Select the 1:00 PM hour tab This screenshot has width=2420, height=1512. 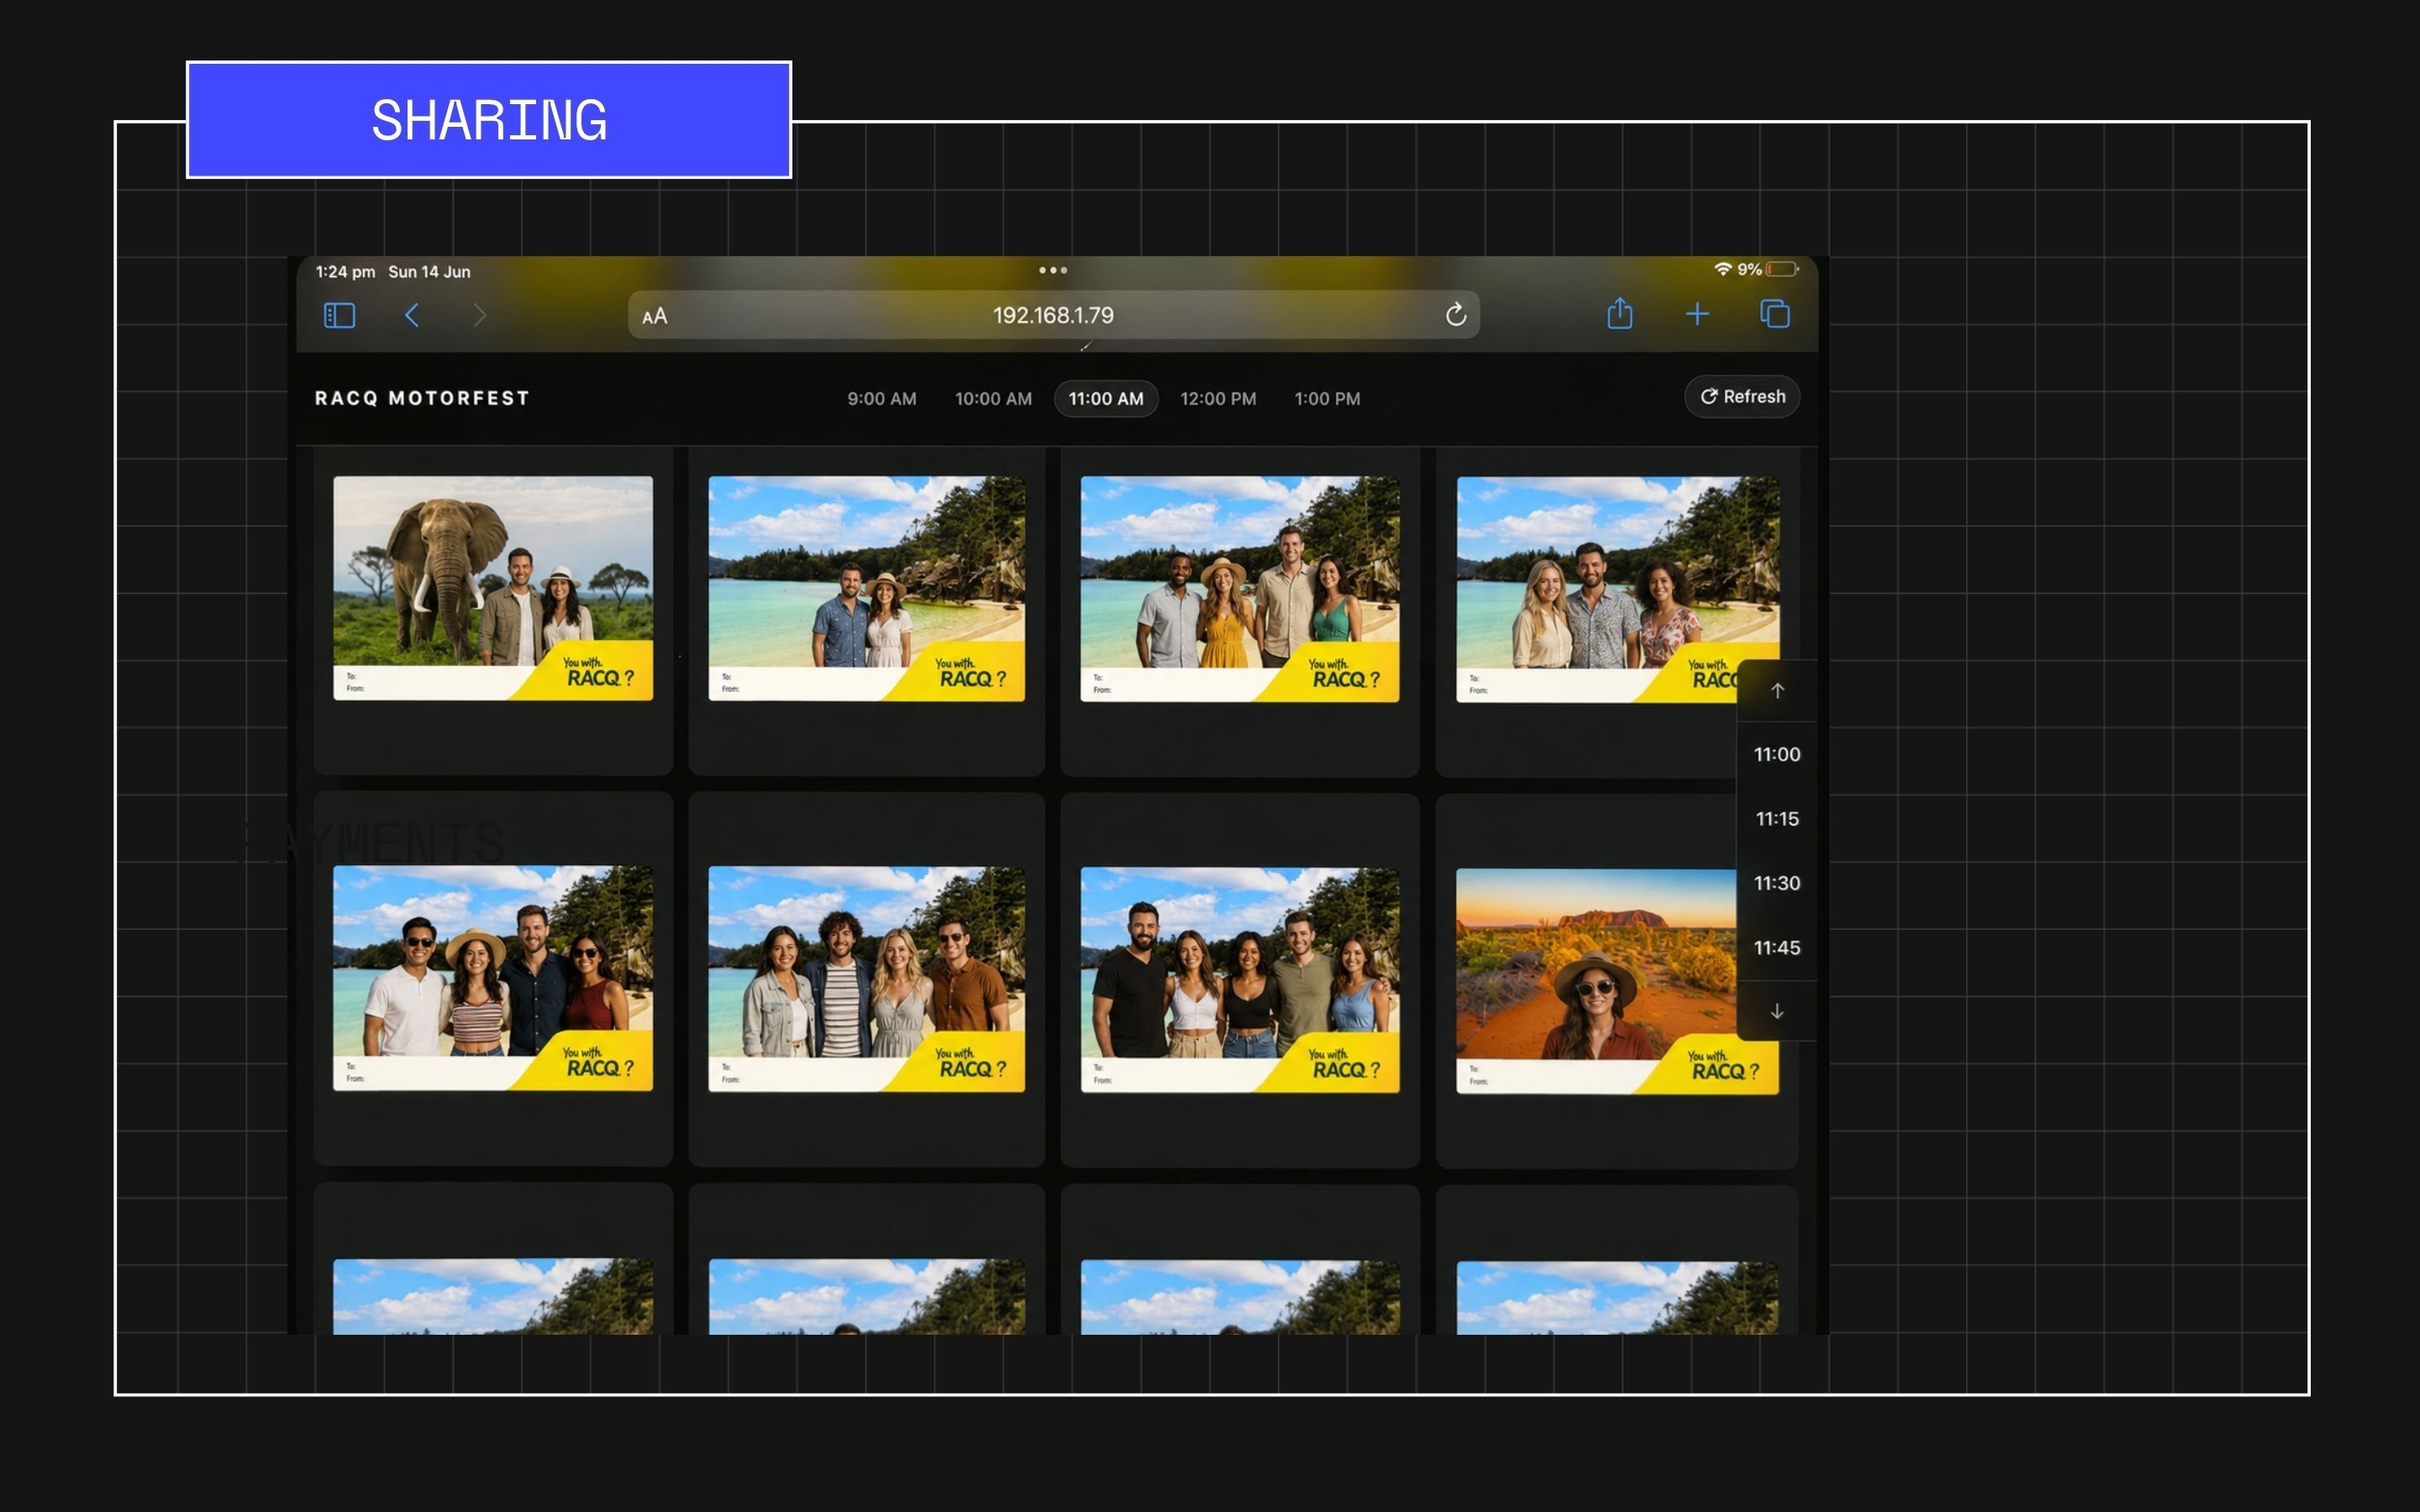[1327, 399]
